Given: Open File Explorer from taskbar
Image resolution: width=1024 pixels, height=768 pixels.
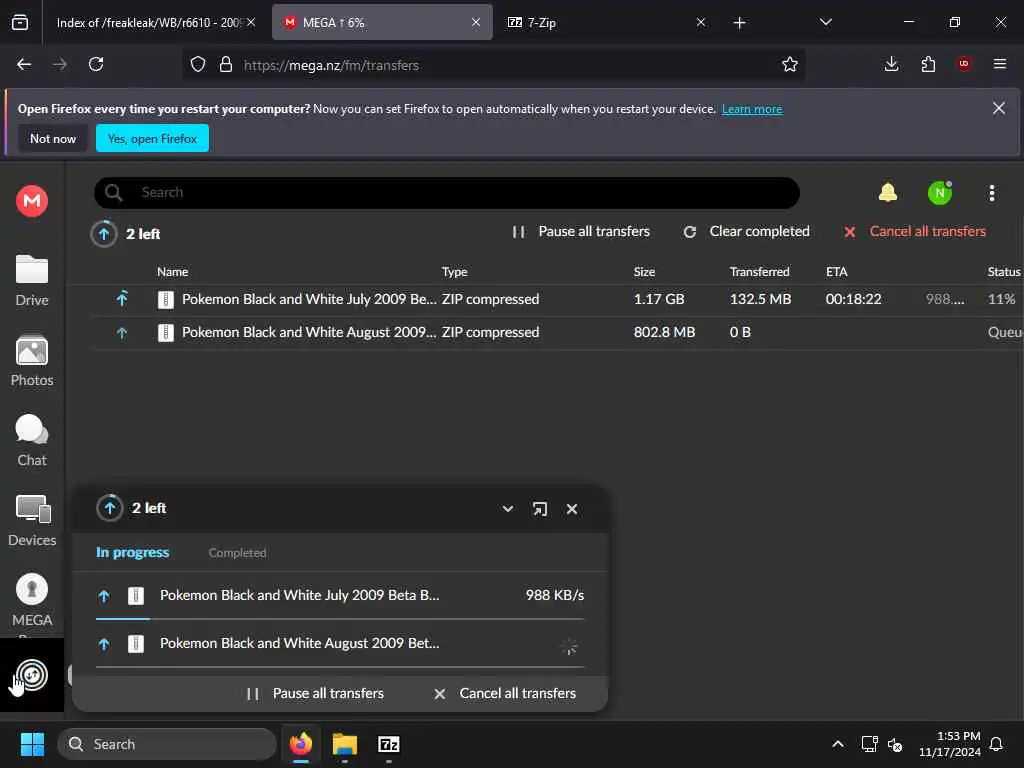Looking at the screenshot, I should point(345,744).
